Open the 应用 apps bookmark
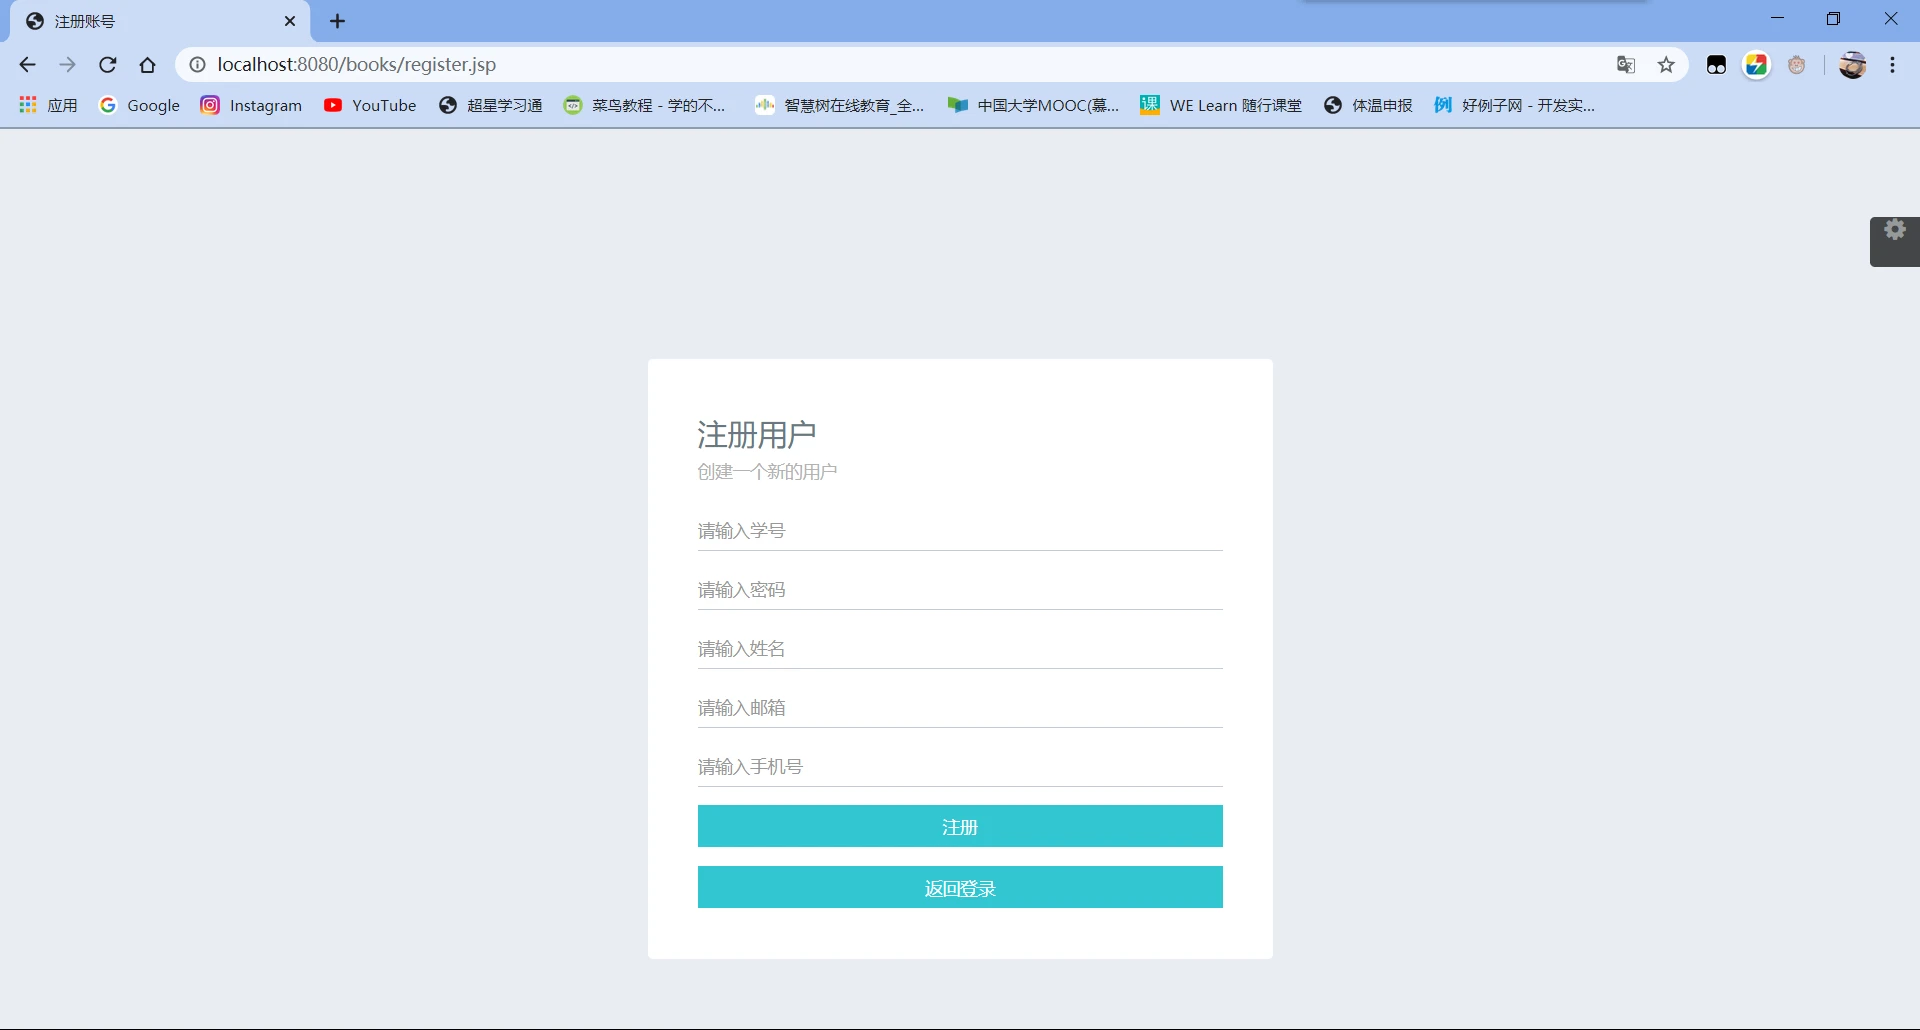 (48, 105)
